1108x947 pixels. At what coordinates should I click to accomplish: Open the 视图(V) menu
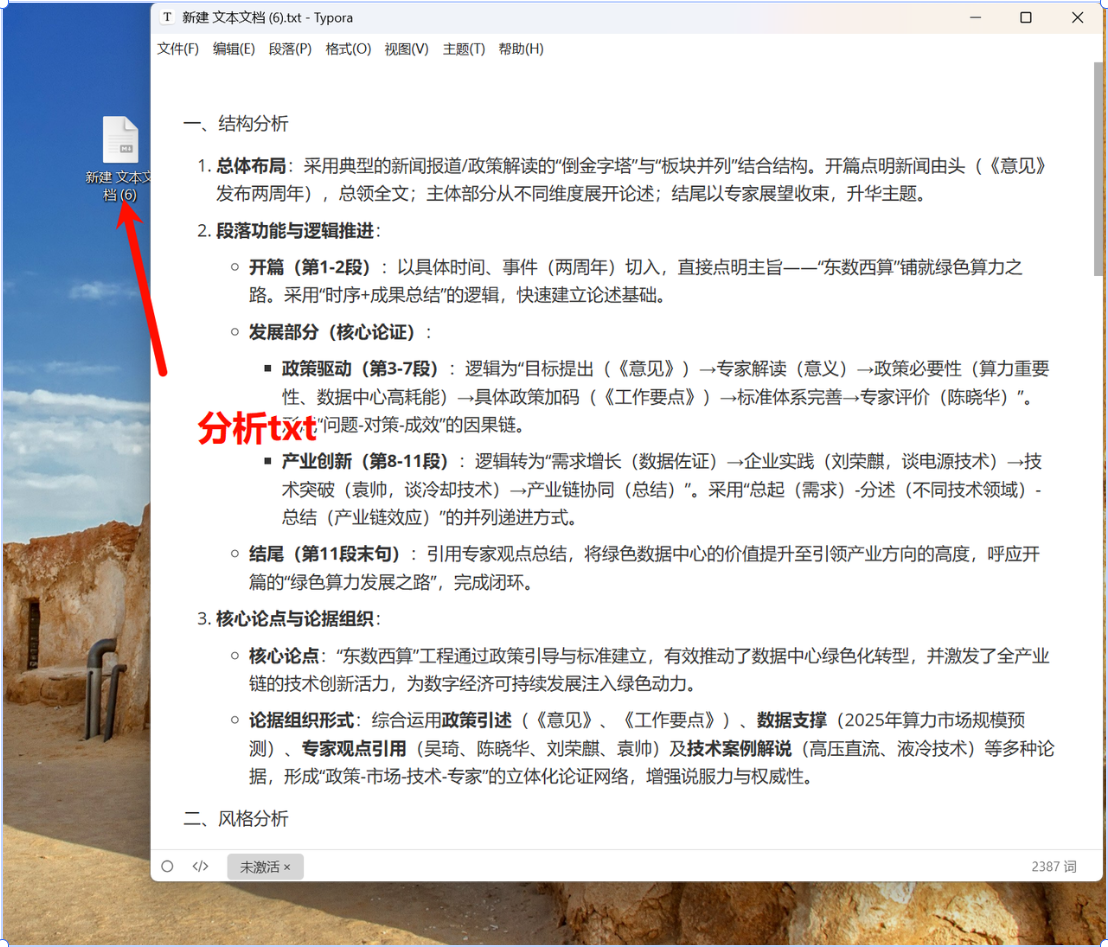click(406, 49)
